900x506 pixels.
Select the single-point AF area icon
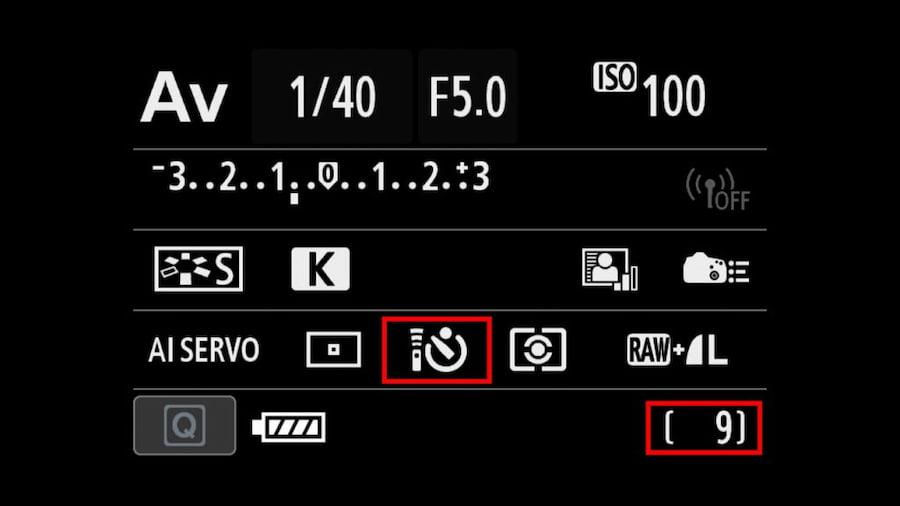[333, 349]
